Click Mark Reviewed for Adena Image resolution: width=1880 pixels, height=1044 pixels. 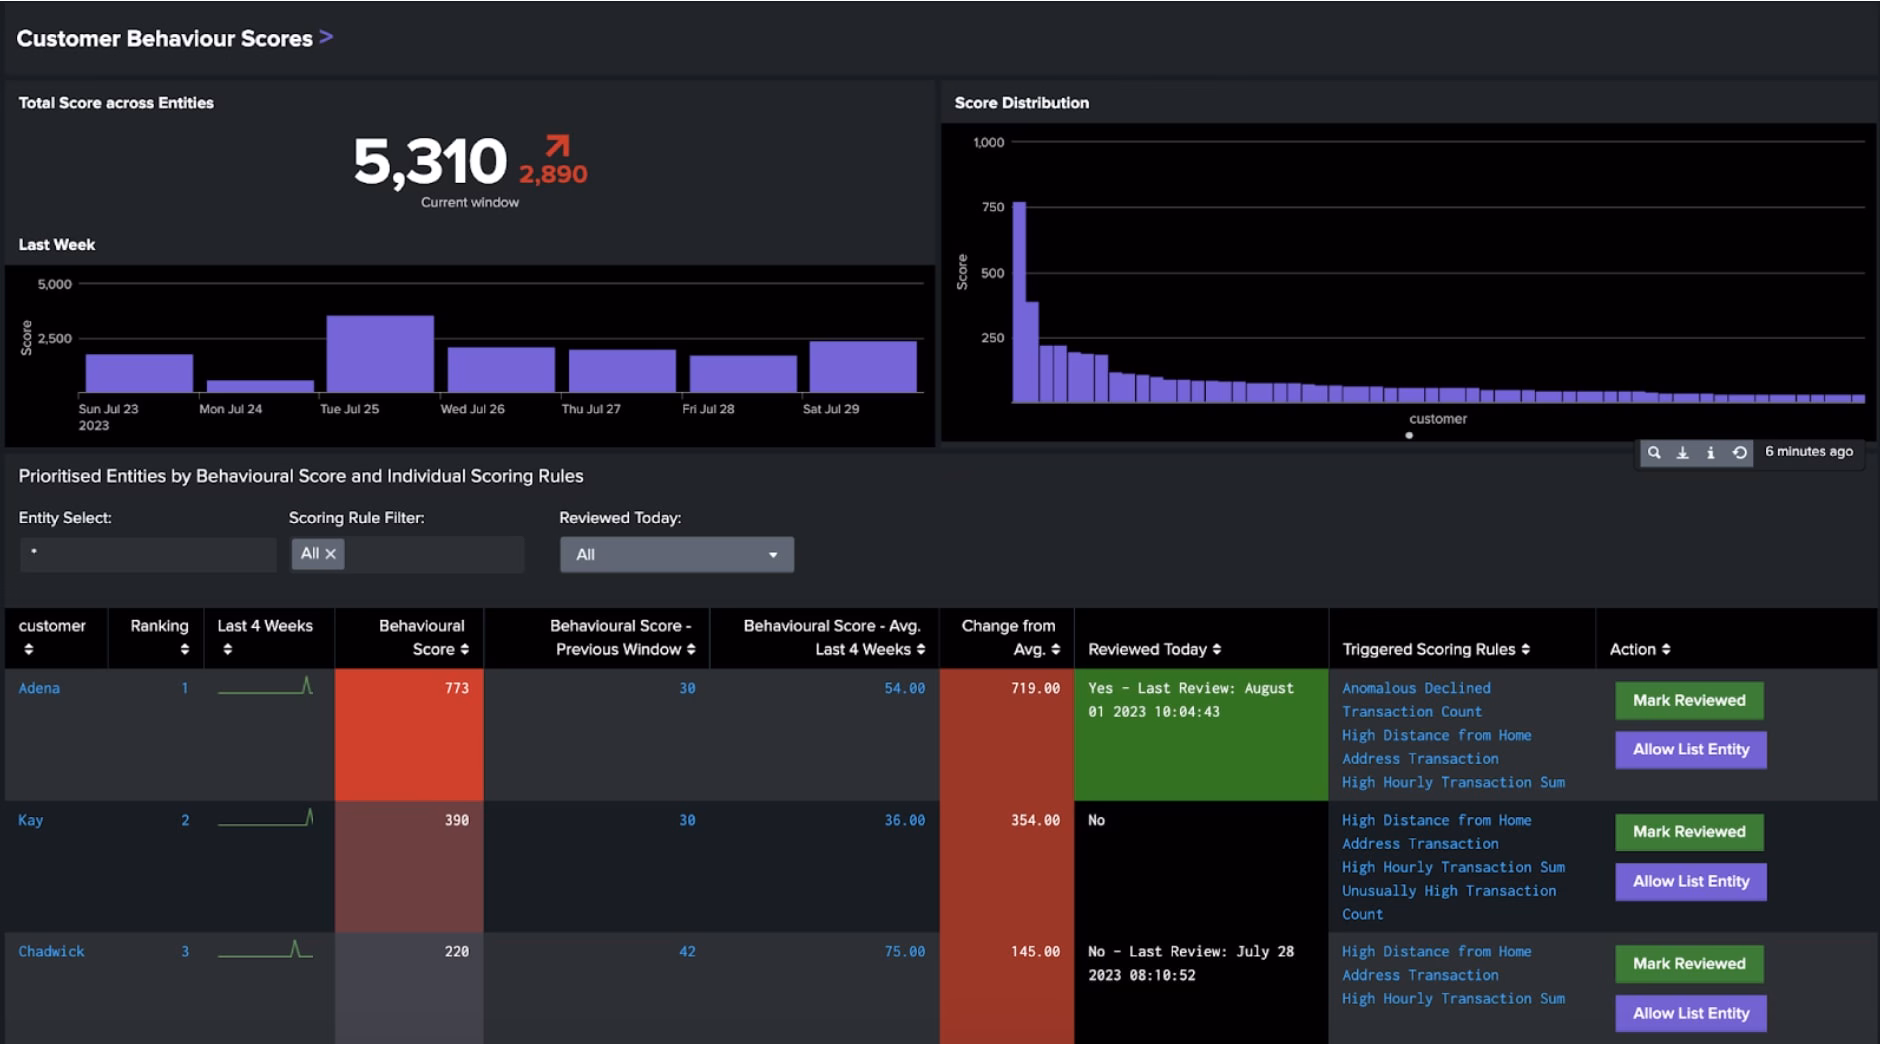pyautogui.click(x=1688, y=700)
